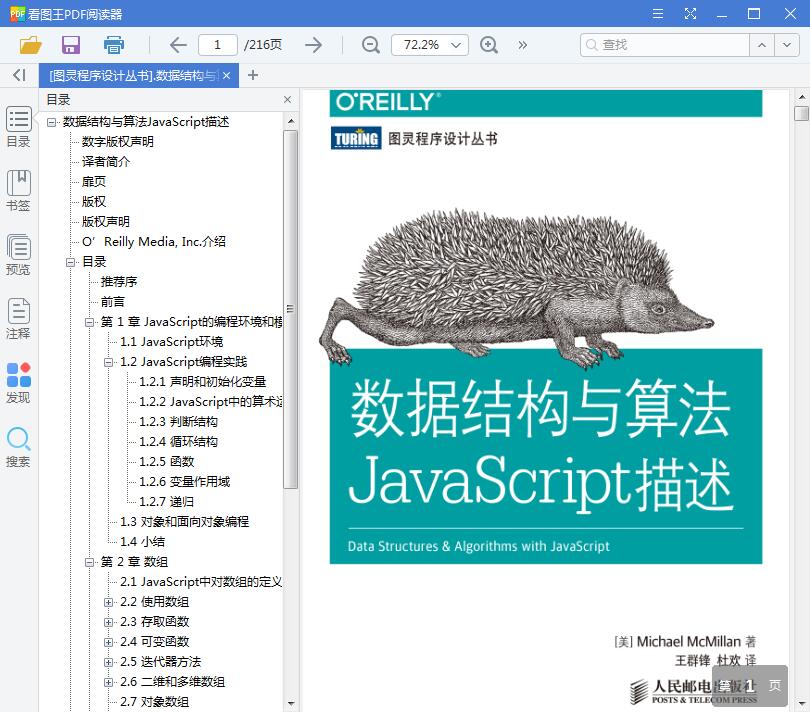Viewport: 810px width, 712px height.
Task: Show more toolbar tools via double chevron
Action: pyautogui.click(x=523, y=45)
